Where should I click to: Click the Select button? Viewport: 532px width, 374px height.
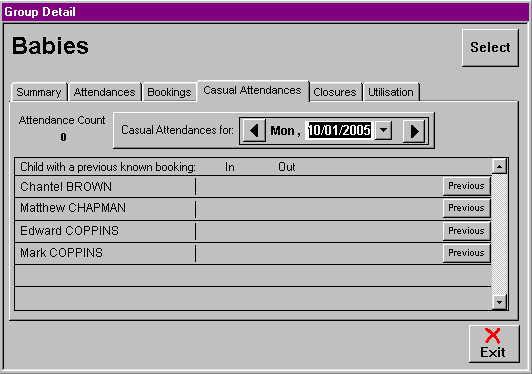(490, 48)
